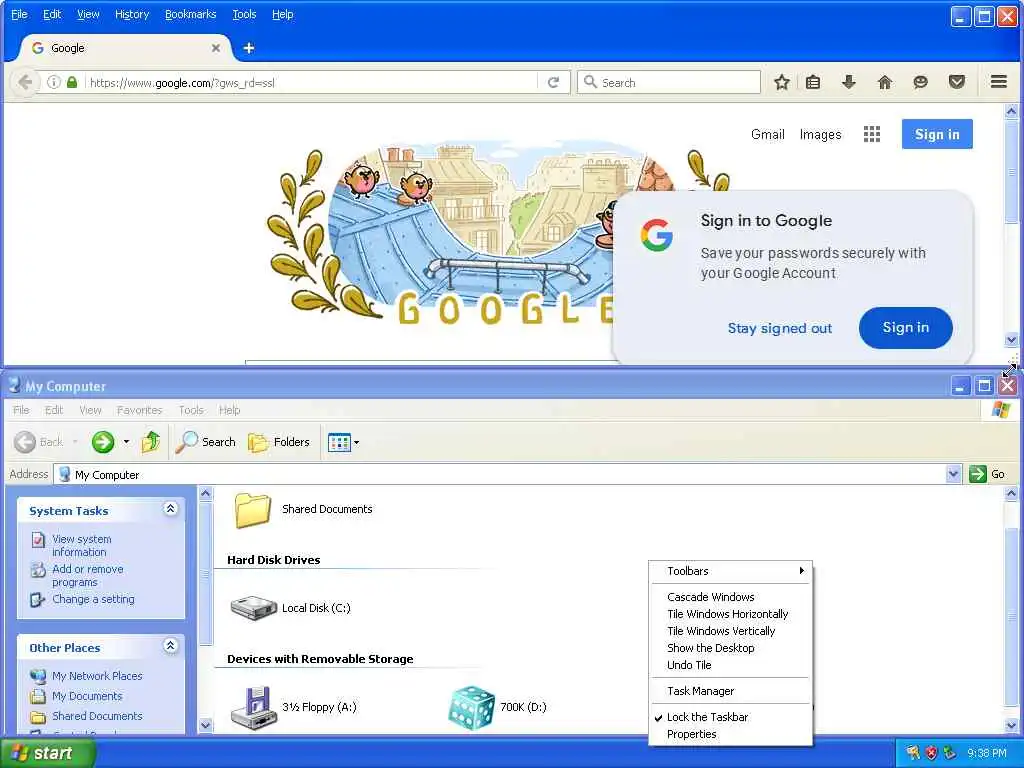1024x768 pixels.
Task: Click the green Forward arrow in My Computer
Action: pyautogui.click(x=103, y=442)
